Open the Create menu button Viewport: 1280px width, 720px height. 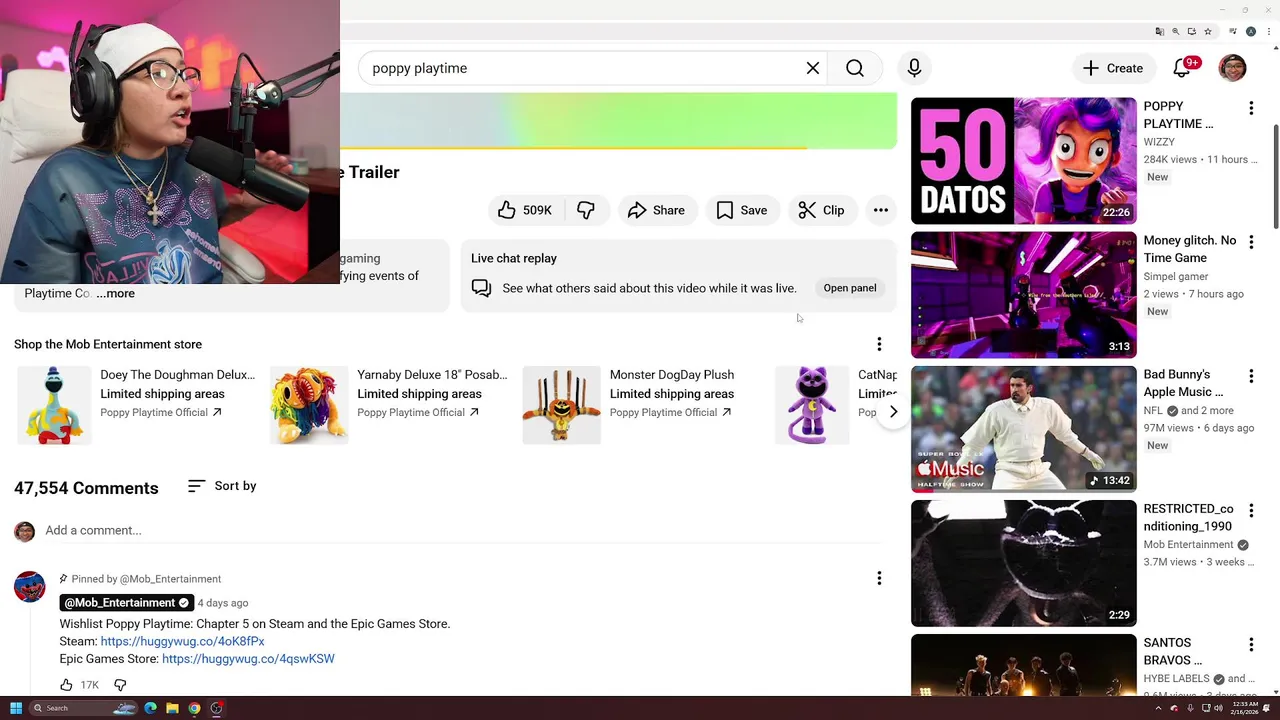1113,68
